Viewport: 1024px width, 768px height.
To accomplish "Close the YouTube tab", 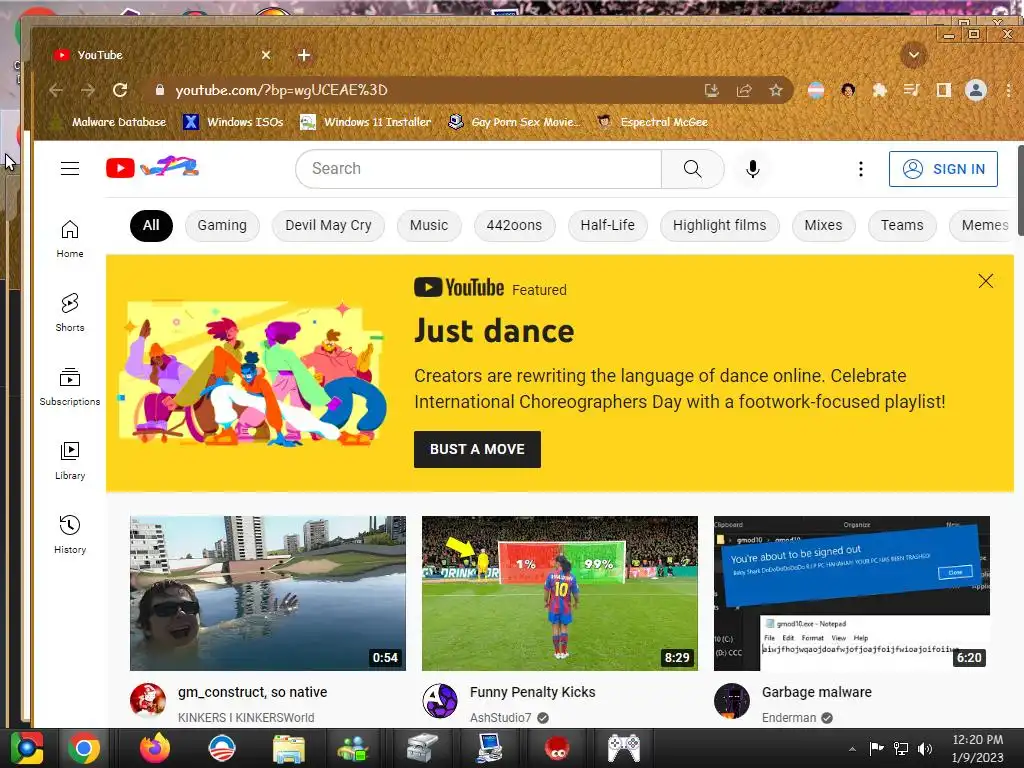I will tap(266, 55).
